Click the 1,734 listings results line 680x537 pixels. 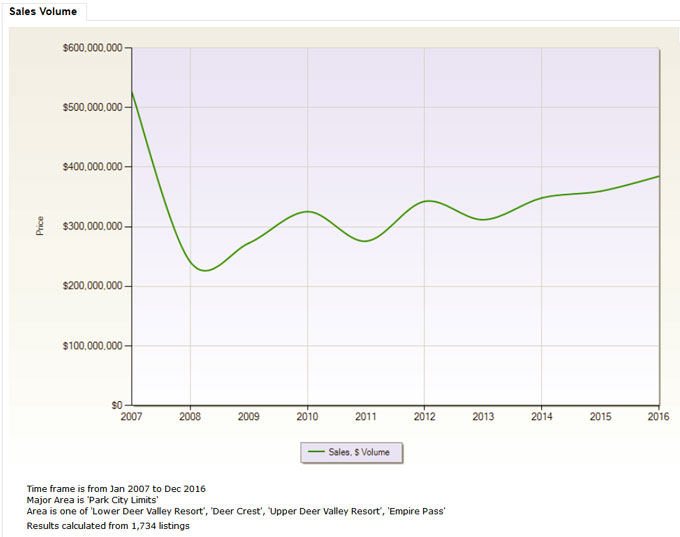[108, 526]
